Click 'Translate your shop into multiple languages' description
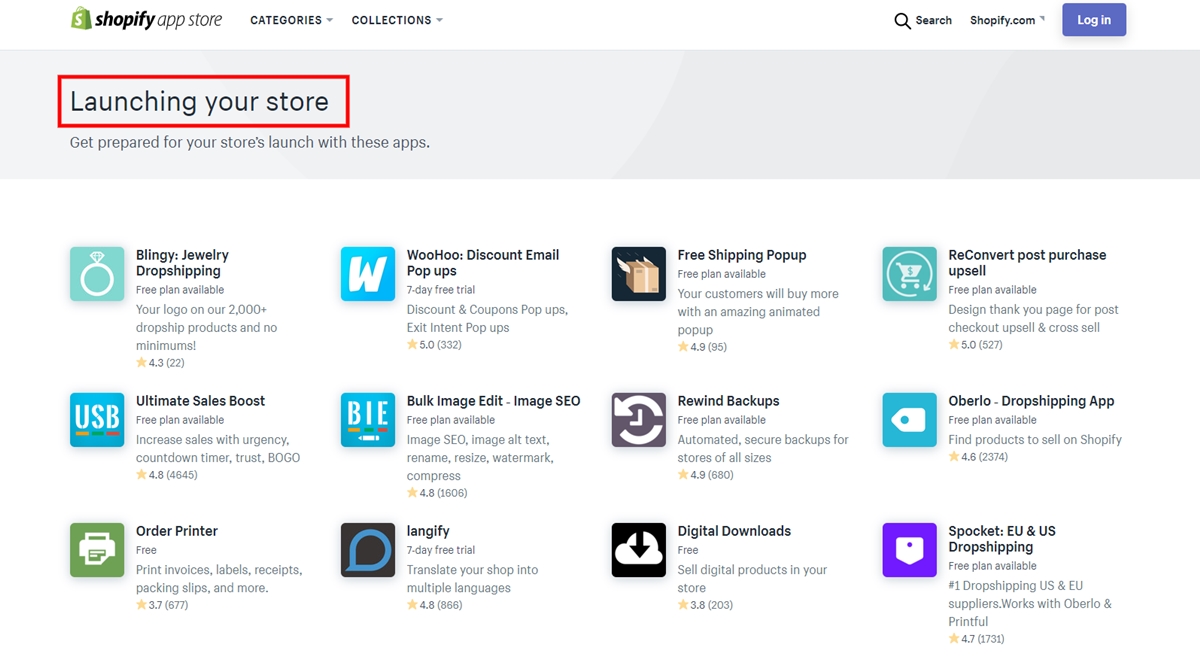The image size is (1200, 656). tap(473, 579)
